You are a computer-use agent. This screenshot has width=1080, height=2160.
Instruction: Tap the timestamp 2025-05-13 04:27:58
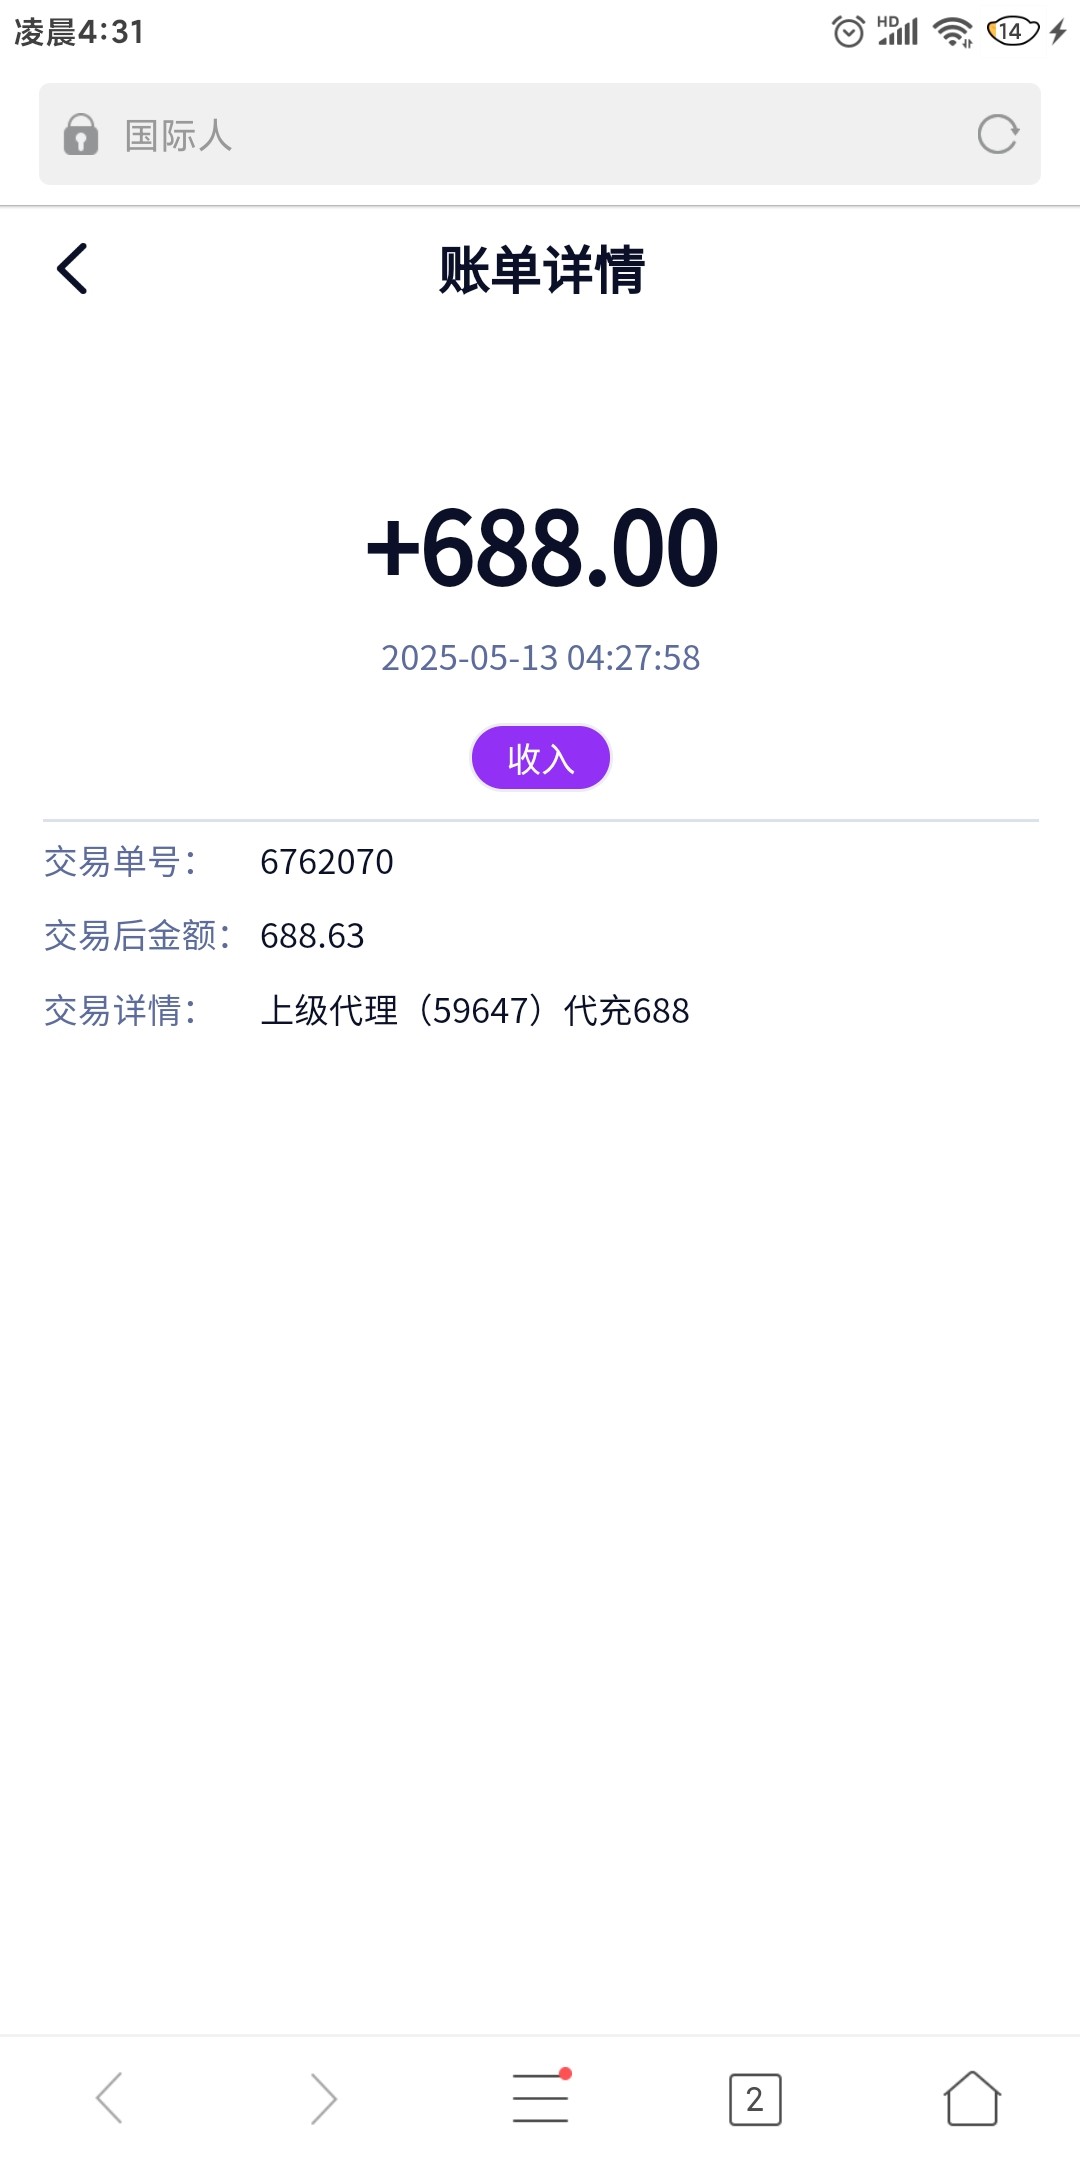coord(540,658)
